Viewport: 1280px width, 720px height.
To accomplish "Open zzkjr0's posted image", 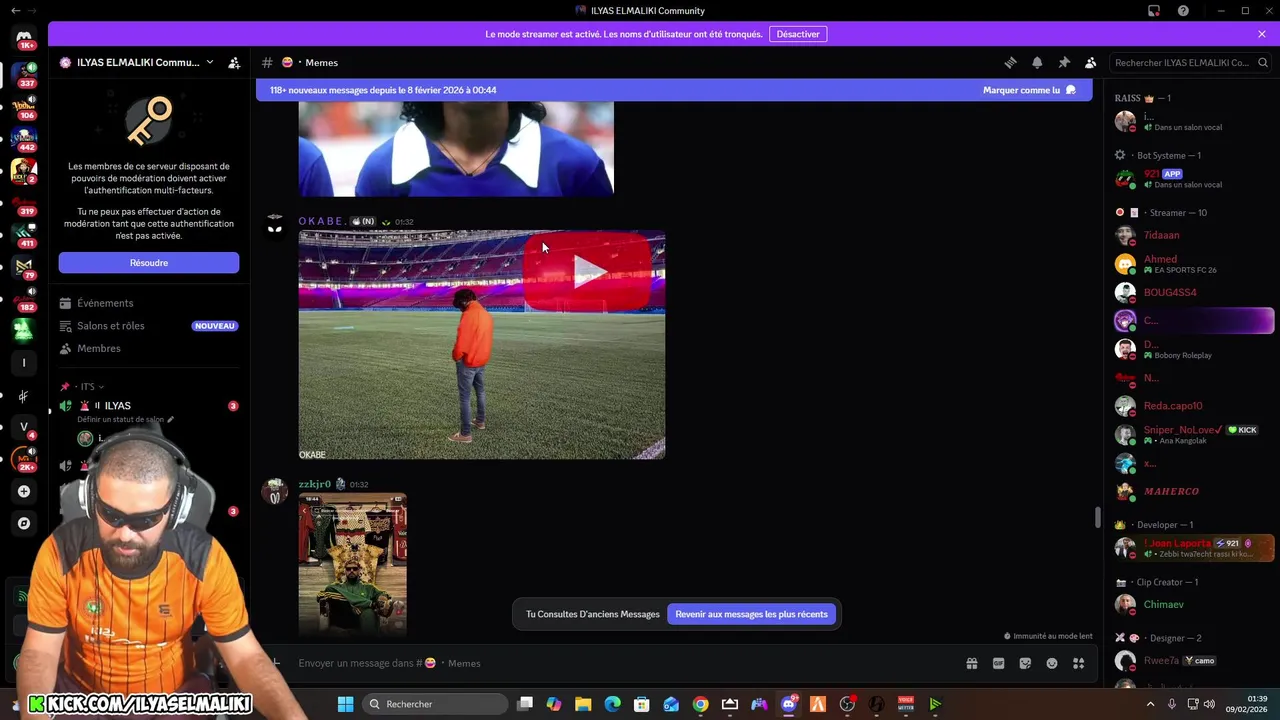I will tap(353, 565).
